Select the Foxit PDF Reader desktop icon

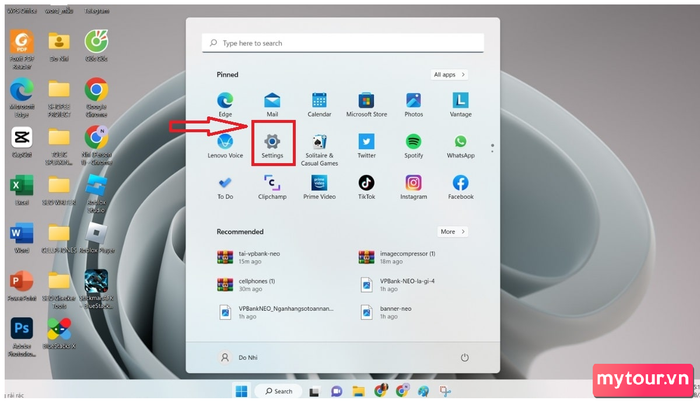click(x=22, y=50)
